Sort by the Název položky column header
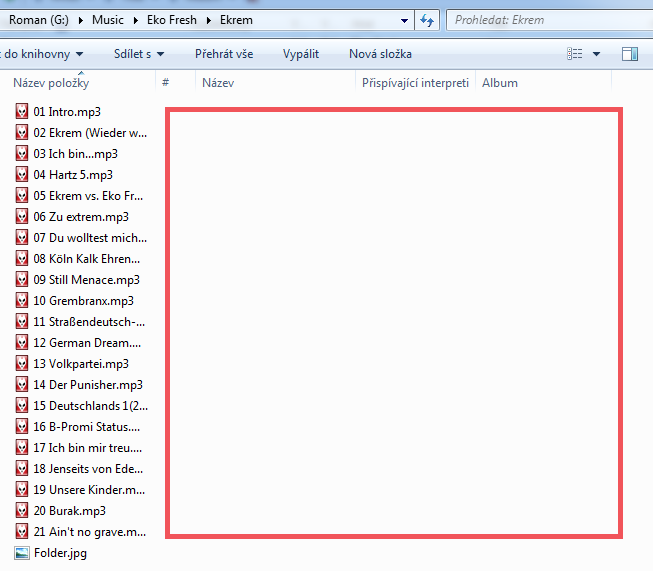This screenshot has width=653, height=571. tap(52, 83)
